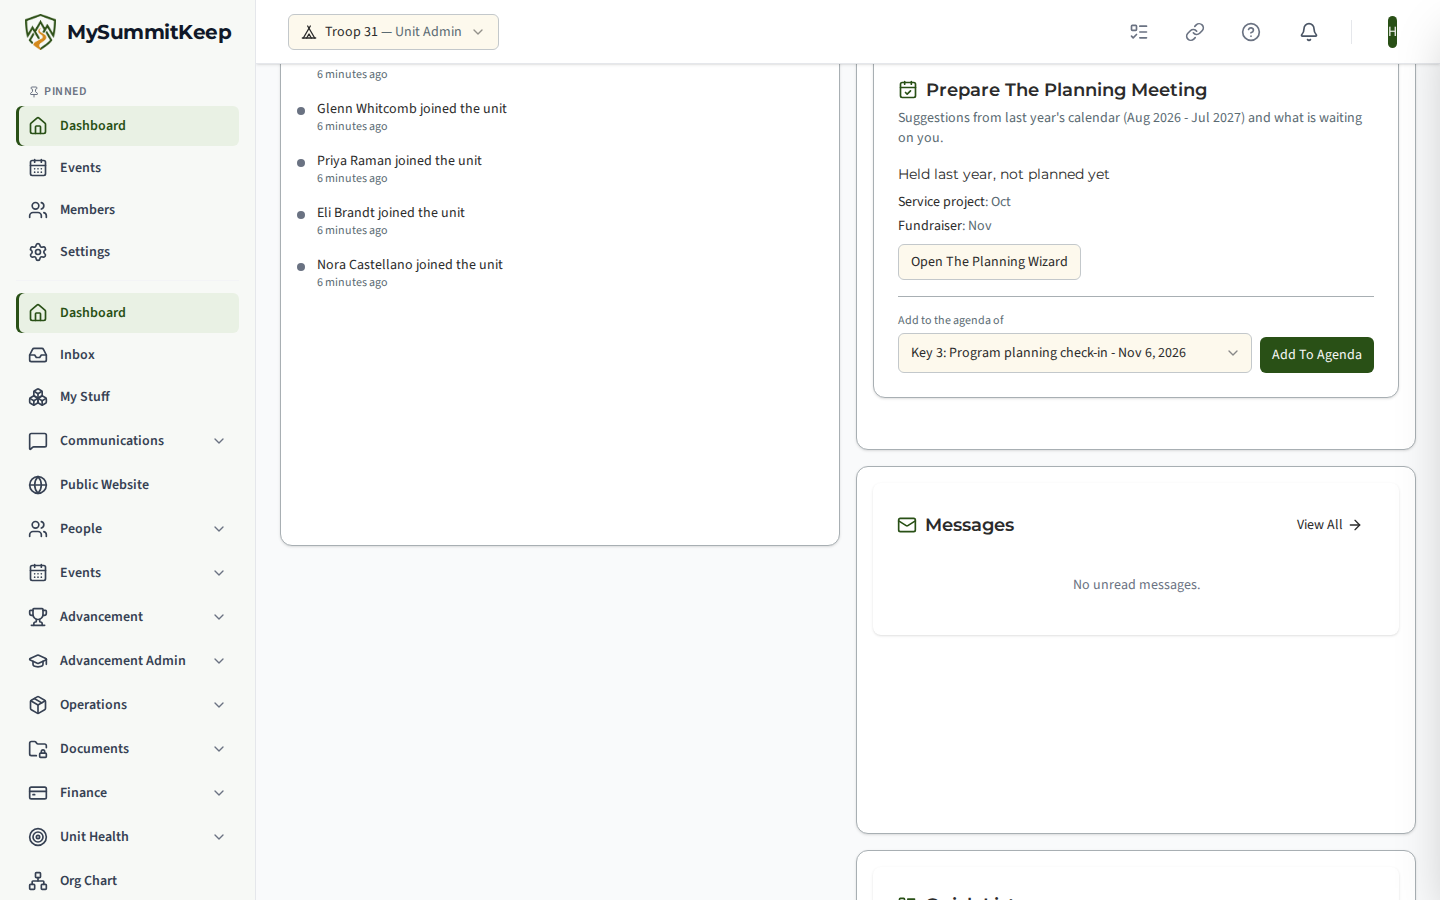Expand the Finance section
Viewport: 1440px width, 900px height.
tap(128, 793)
